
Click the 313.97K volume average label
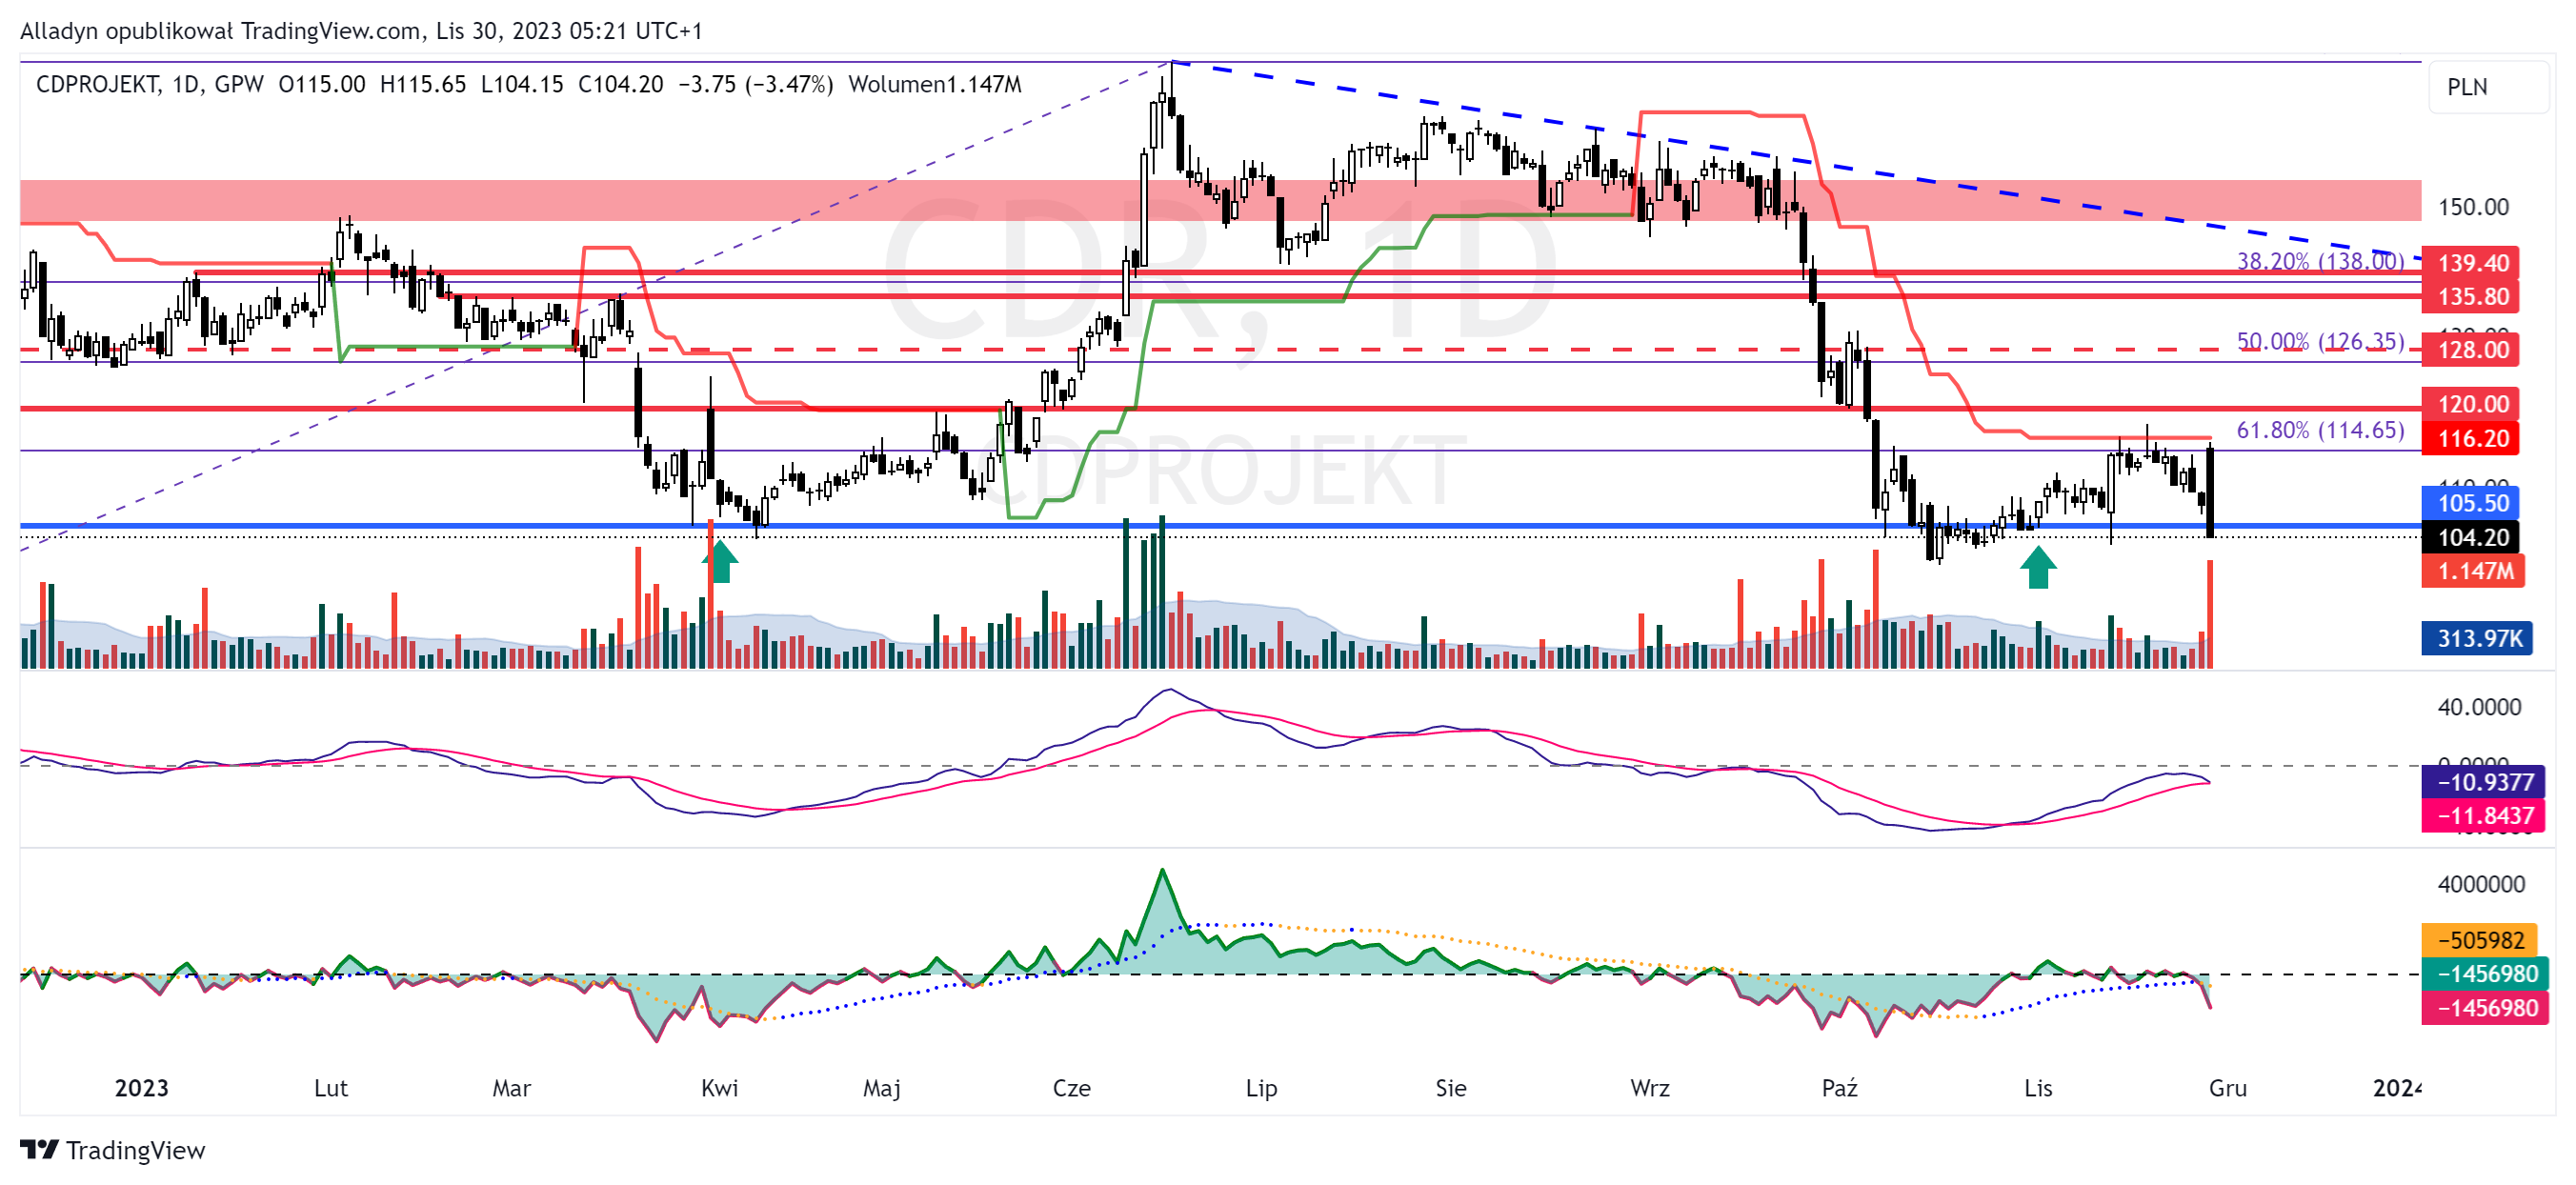tap(2478, 639)
